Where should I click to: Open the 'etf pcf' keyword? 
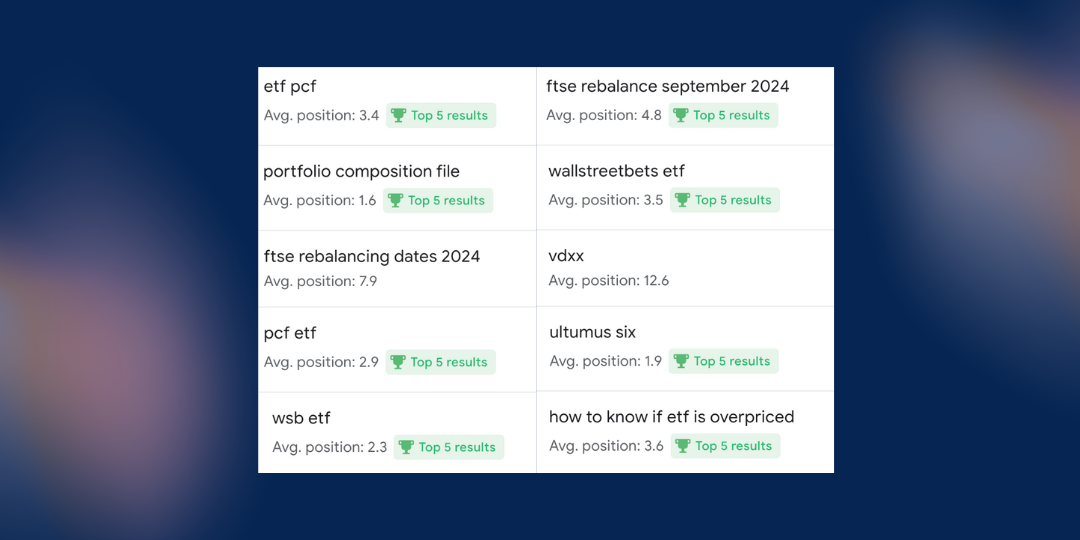[x=290, y=87]
